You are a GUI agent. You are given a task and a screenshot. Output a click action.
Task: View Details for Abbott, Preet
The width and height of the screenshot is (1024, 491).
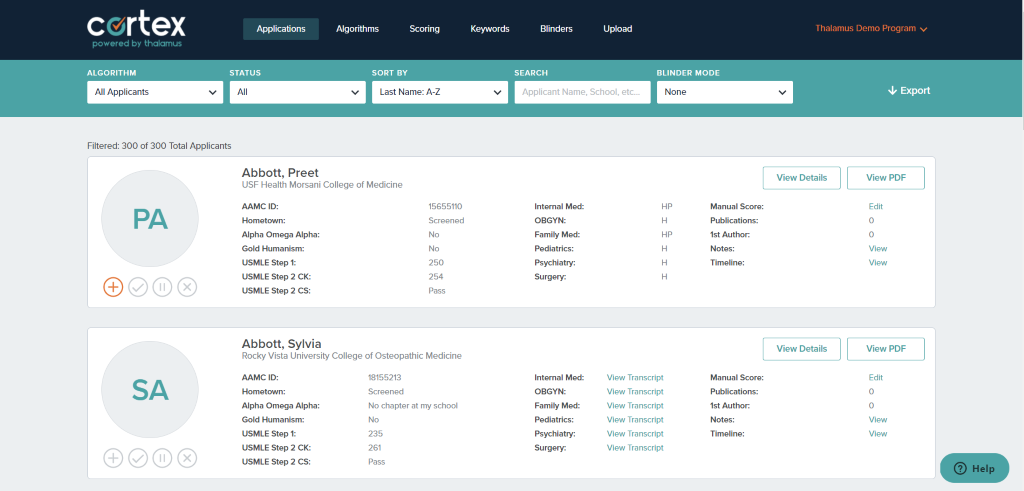801,178
